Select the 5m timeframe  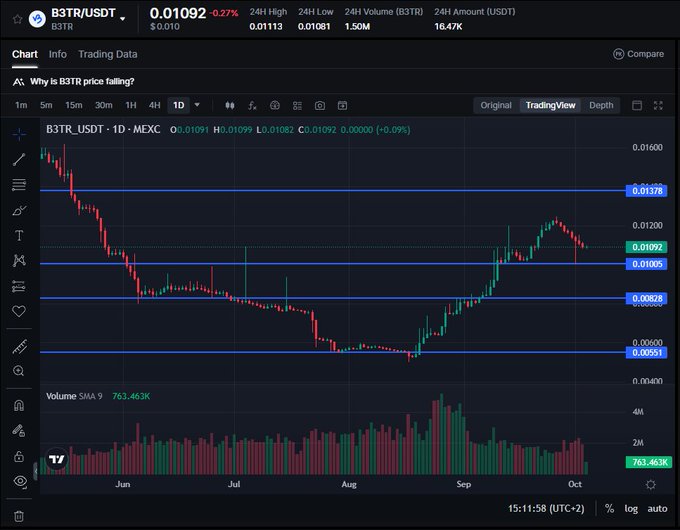(46, 105)
